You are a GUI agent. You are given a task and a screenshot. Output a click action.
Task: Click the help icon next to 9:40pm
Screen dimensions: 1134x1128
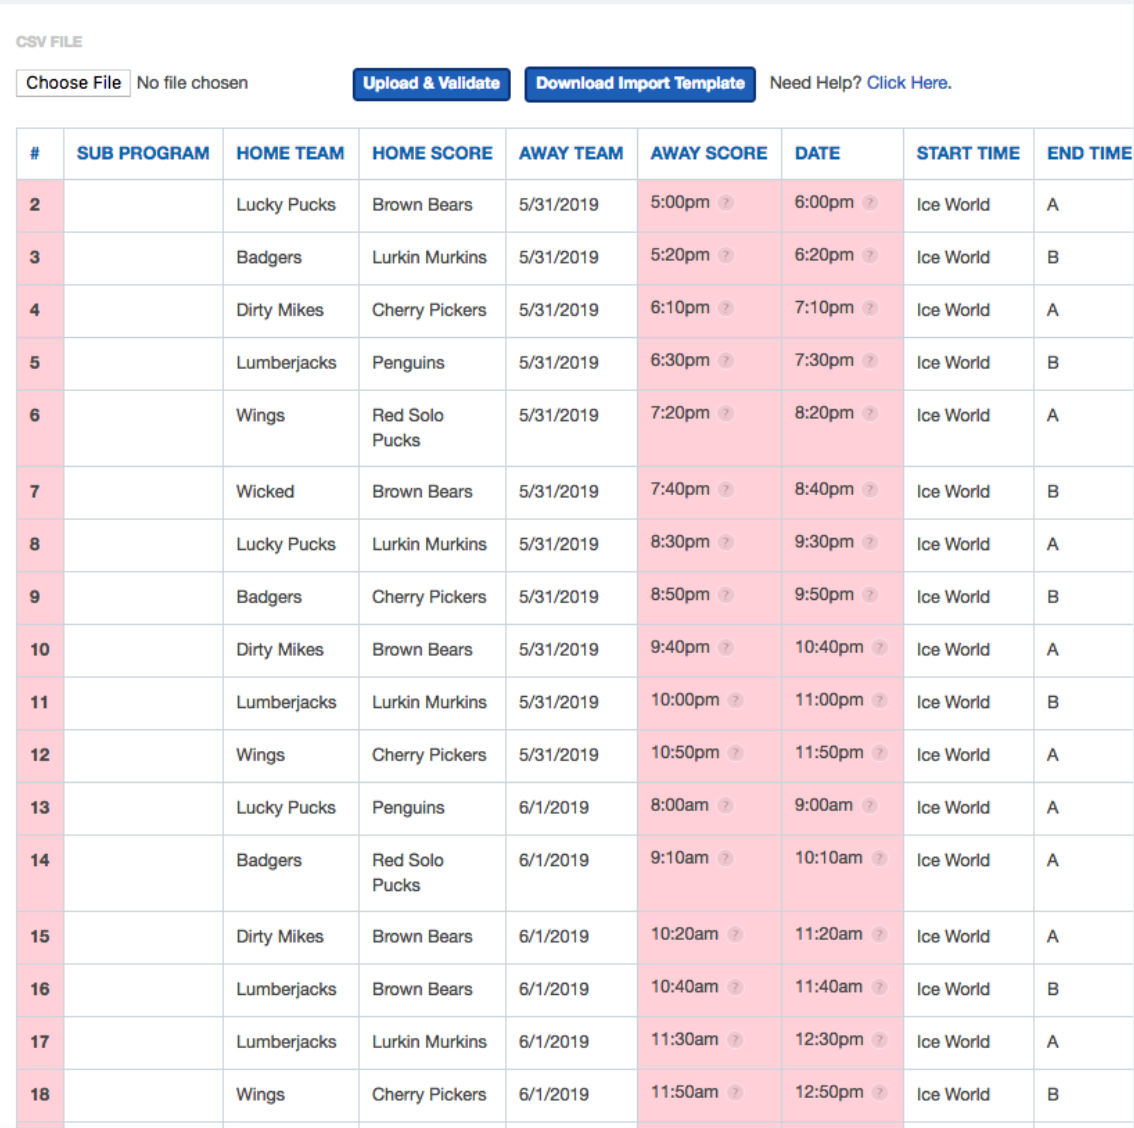click(x=725, y=648)
